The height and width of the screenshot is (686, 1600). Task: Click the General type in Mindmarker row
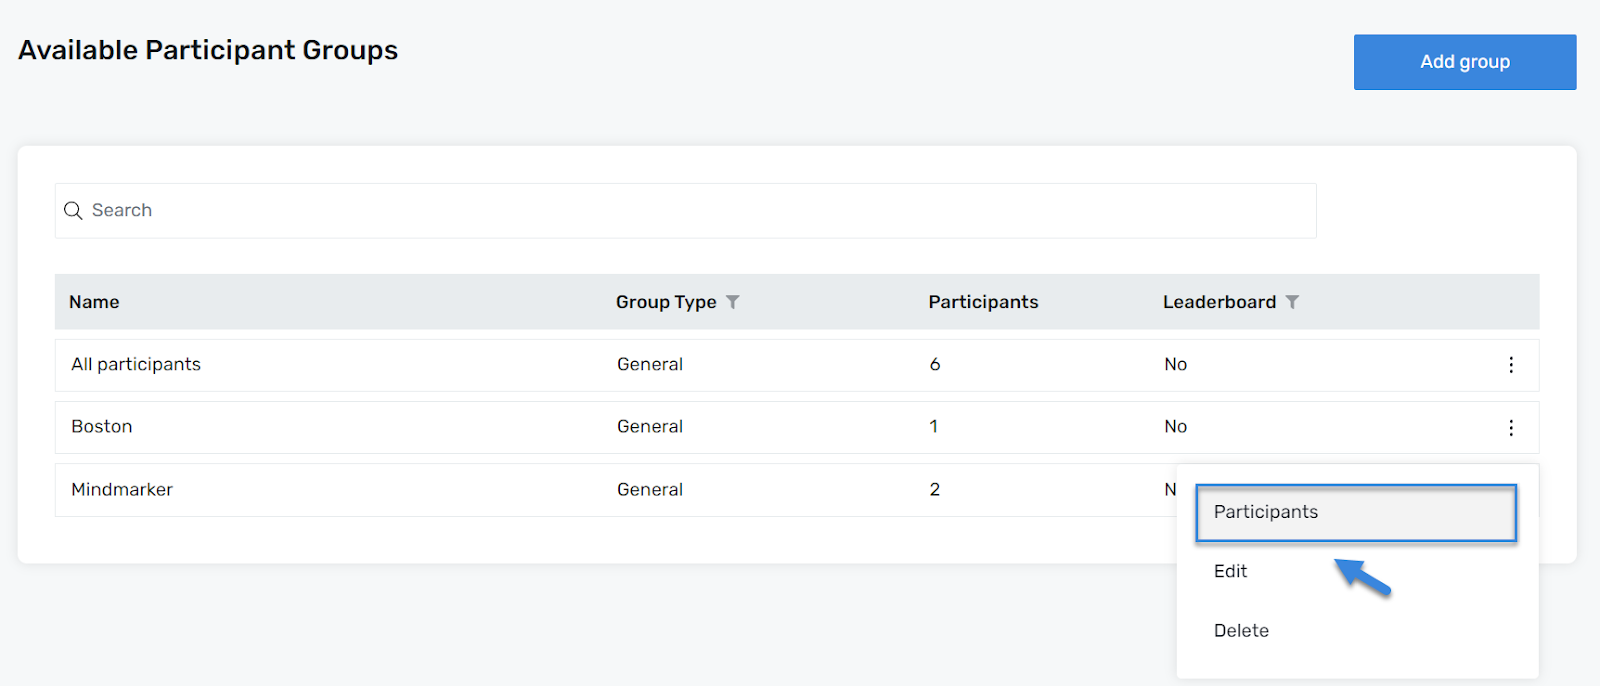pyautogui.click(x=650, y=490)
